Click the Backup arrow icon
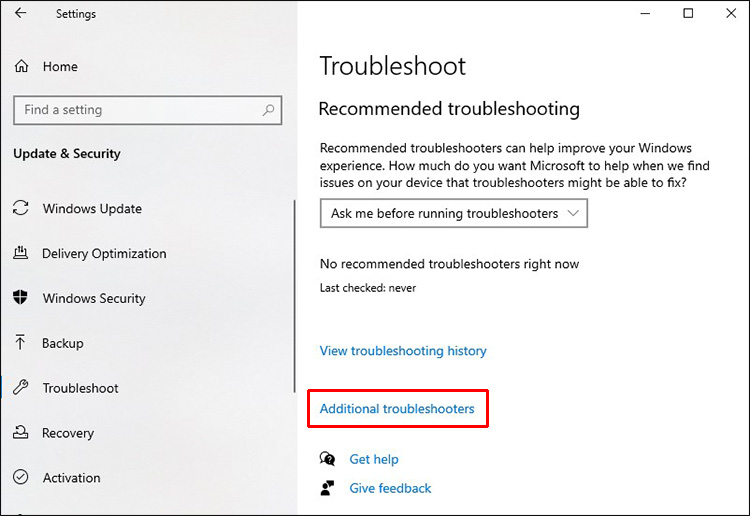 [x=20, y=343]
